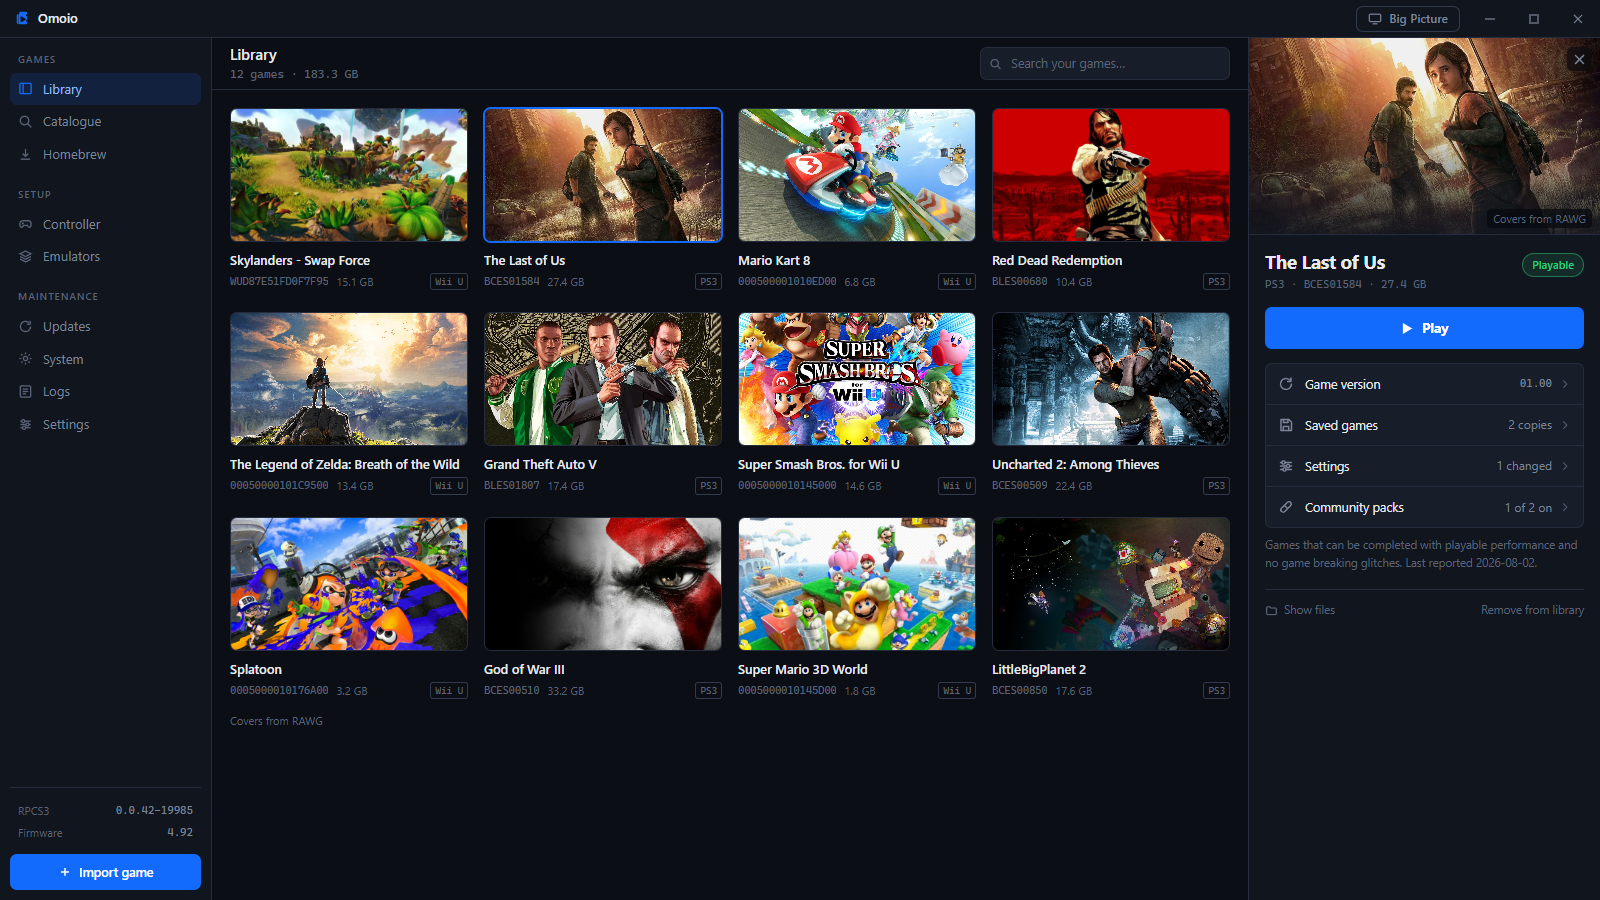Click the Game version refresh icon

(1286, 384)
